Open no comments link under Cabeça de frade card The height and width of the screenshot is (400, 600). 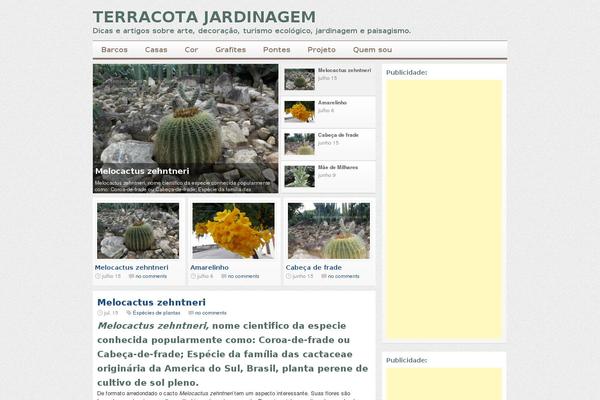344,276
